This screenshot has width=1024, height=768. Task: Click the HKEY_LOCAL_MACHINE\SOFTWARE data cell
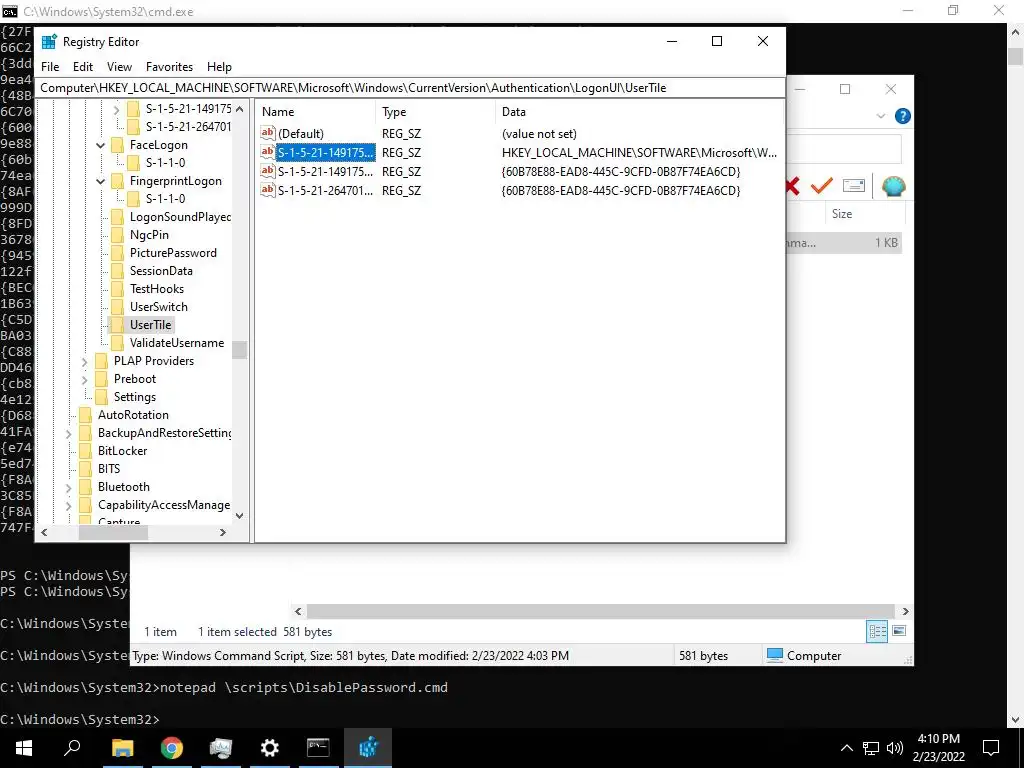tap(639, 153)
